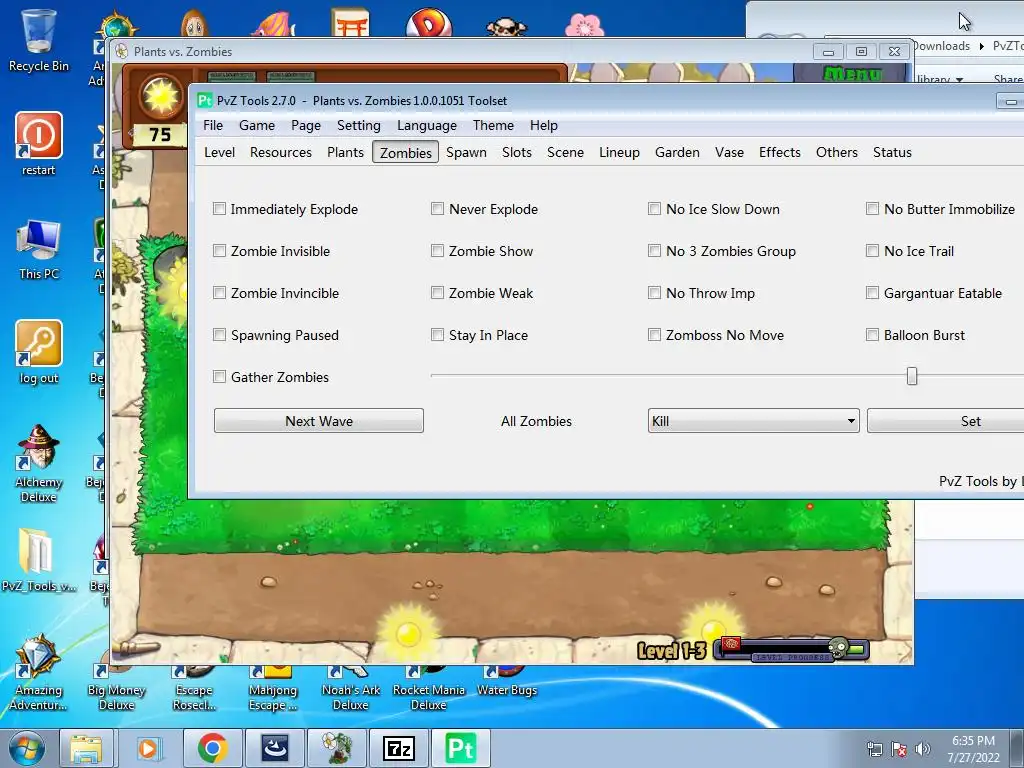Enable Never Explode checkbox

click(x=438, y=209)
